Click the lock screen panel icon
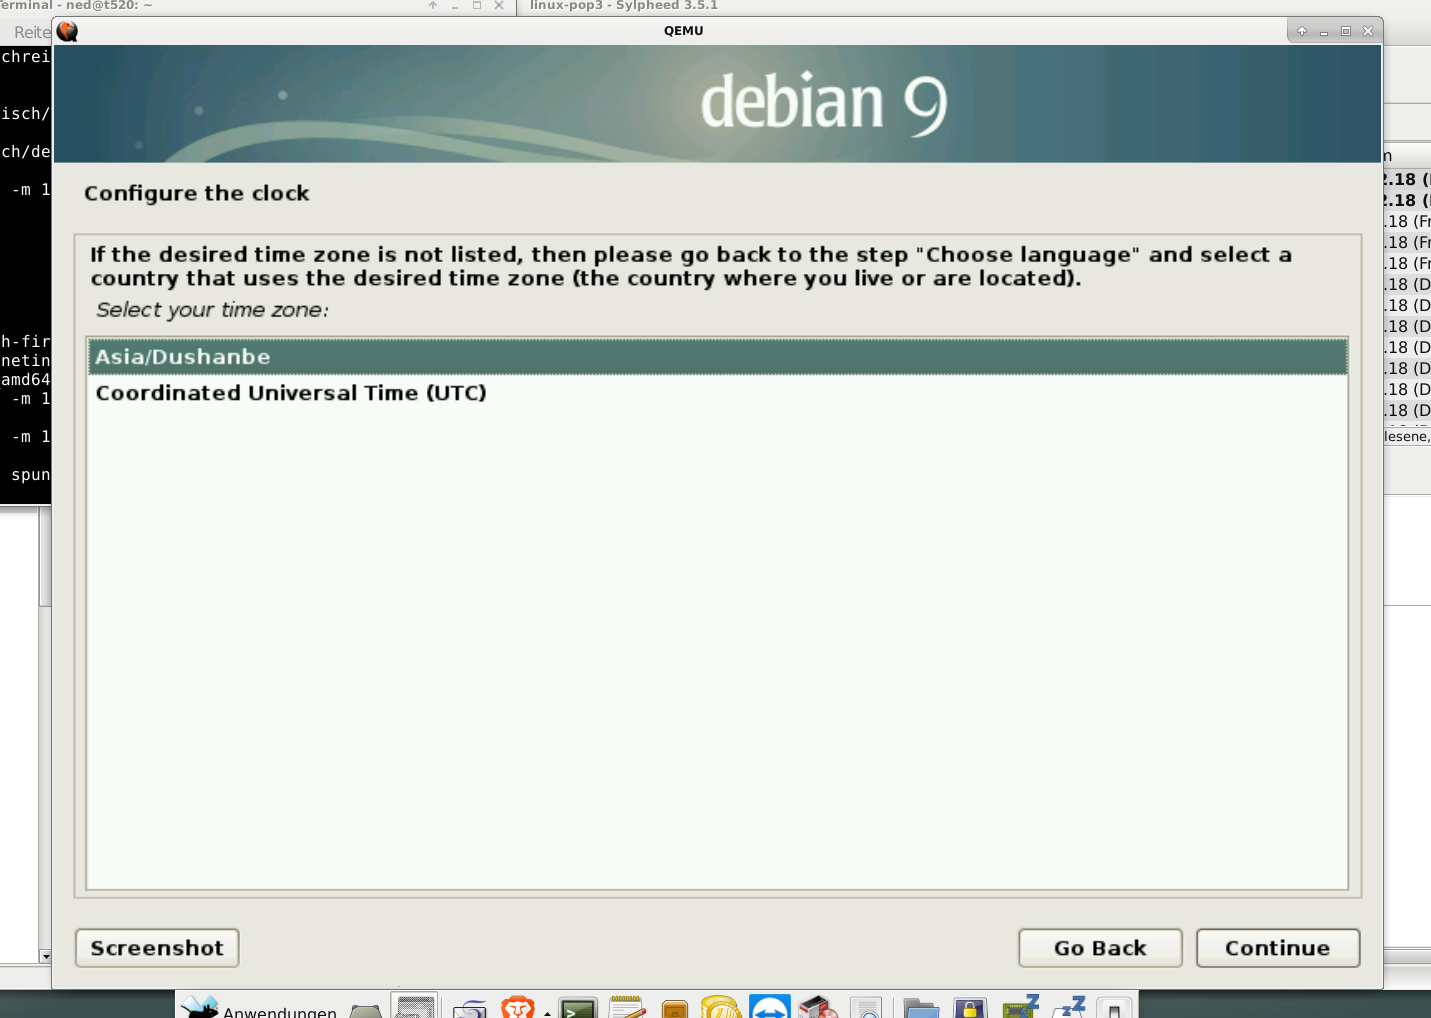This screenshot has width=1431, height=1018. tap(970, 1008)
